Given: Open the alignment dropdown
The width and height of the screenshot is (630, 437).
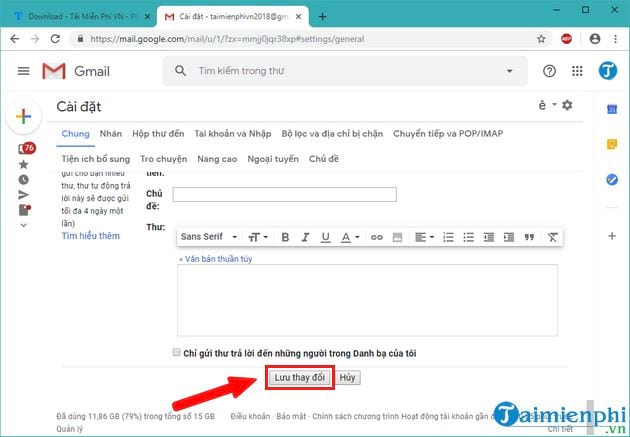Looking at the screenshot, I should pos(424,237).
